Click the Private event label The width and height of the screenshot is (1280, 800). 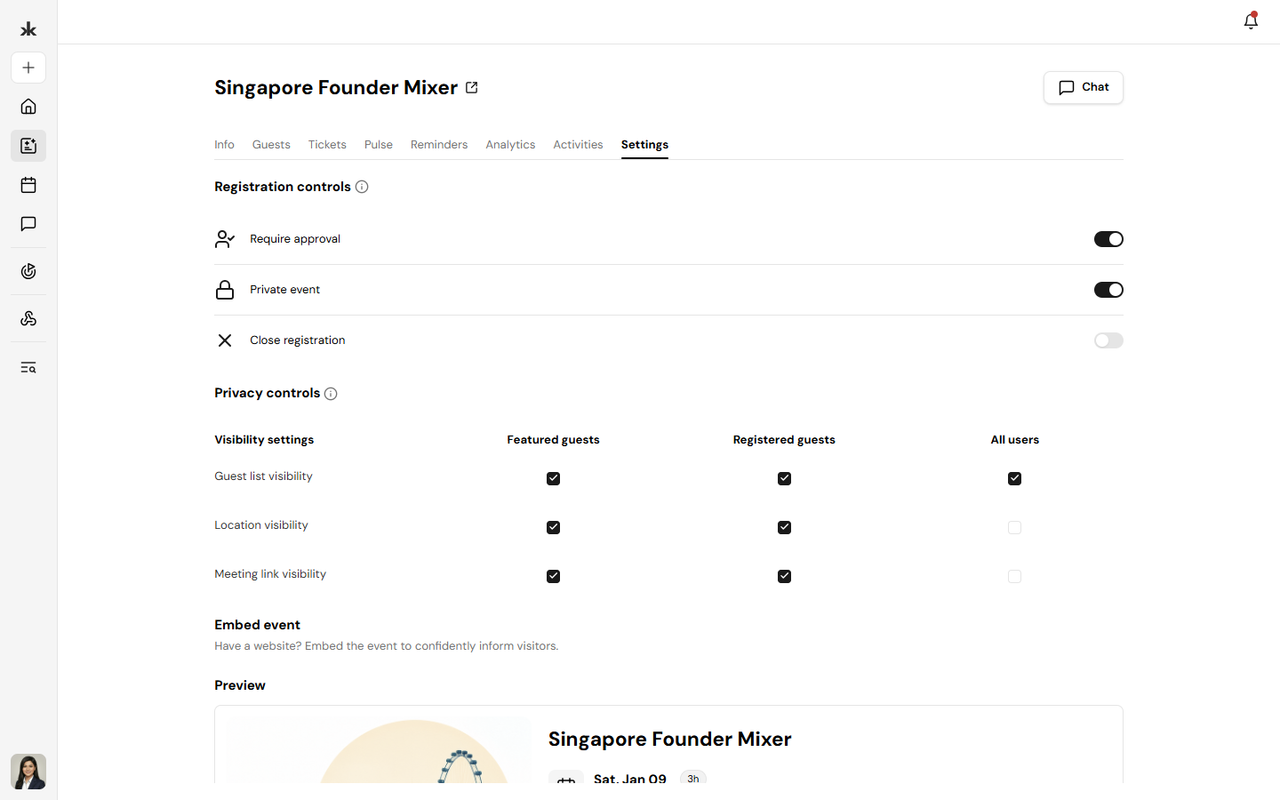point(285,290)
